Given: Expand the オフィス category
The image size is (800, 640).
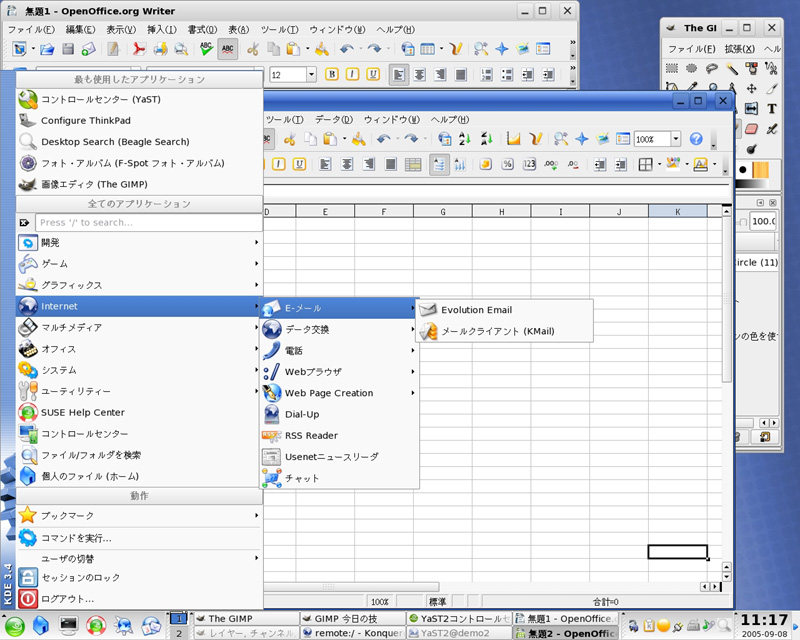Looking at the screenshot, I should tap(139, 349).
